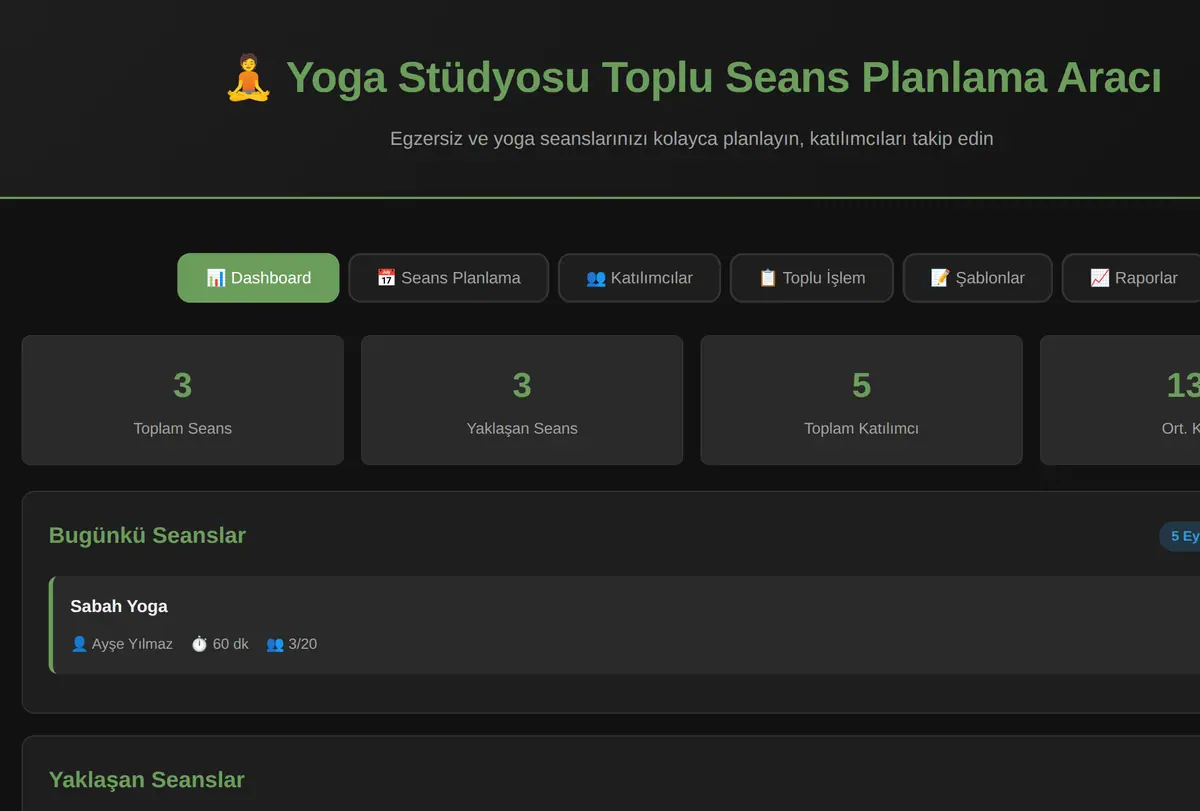The height and width of the screenshot is (811, 1200).
Task: Click the subtitle text about planning sessions
Action: [692, 138]
